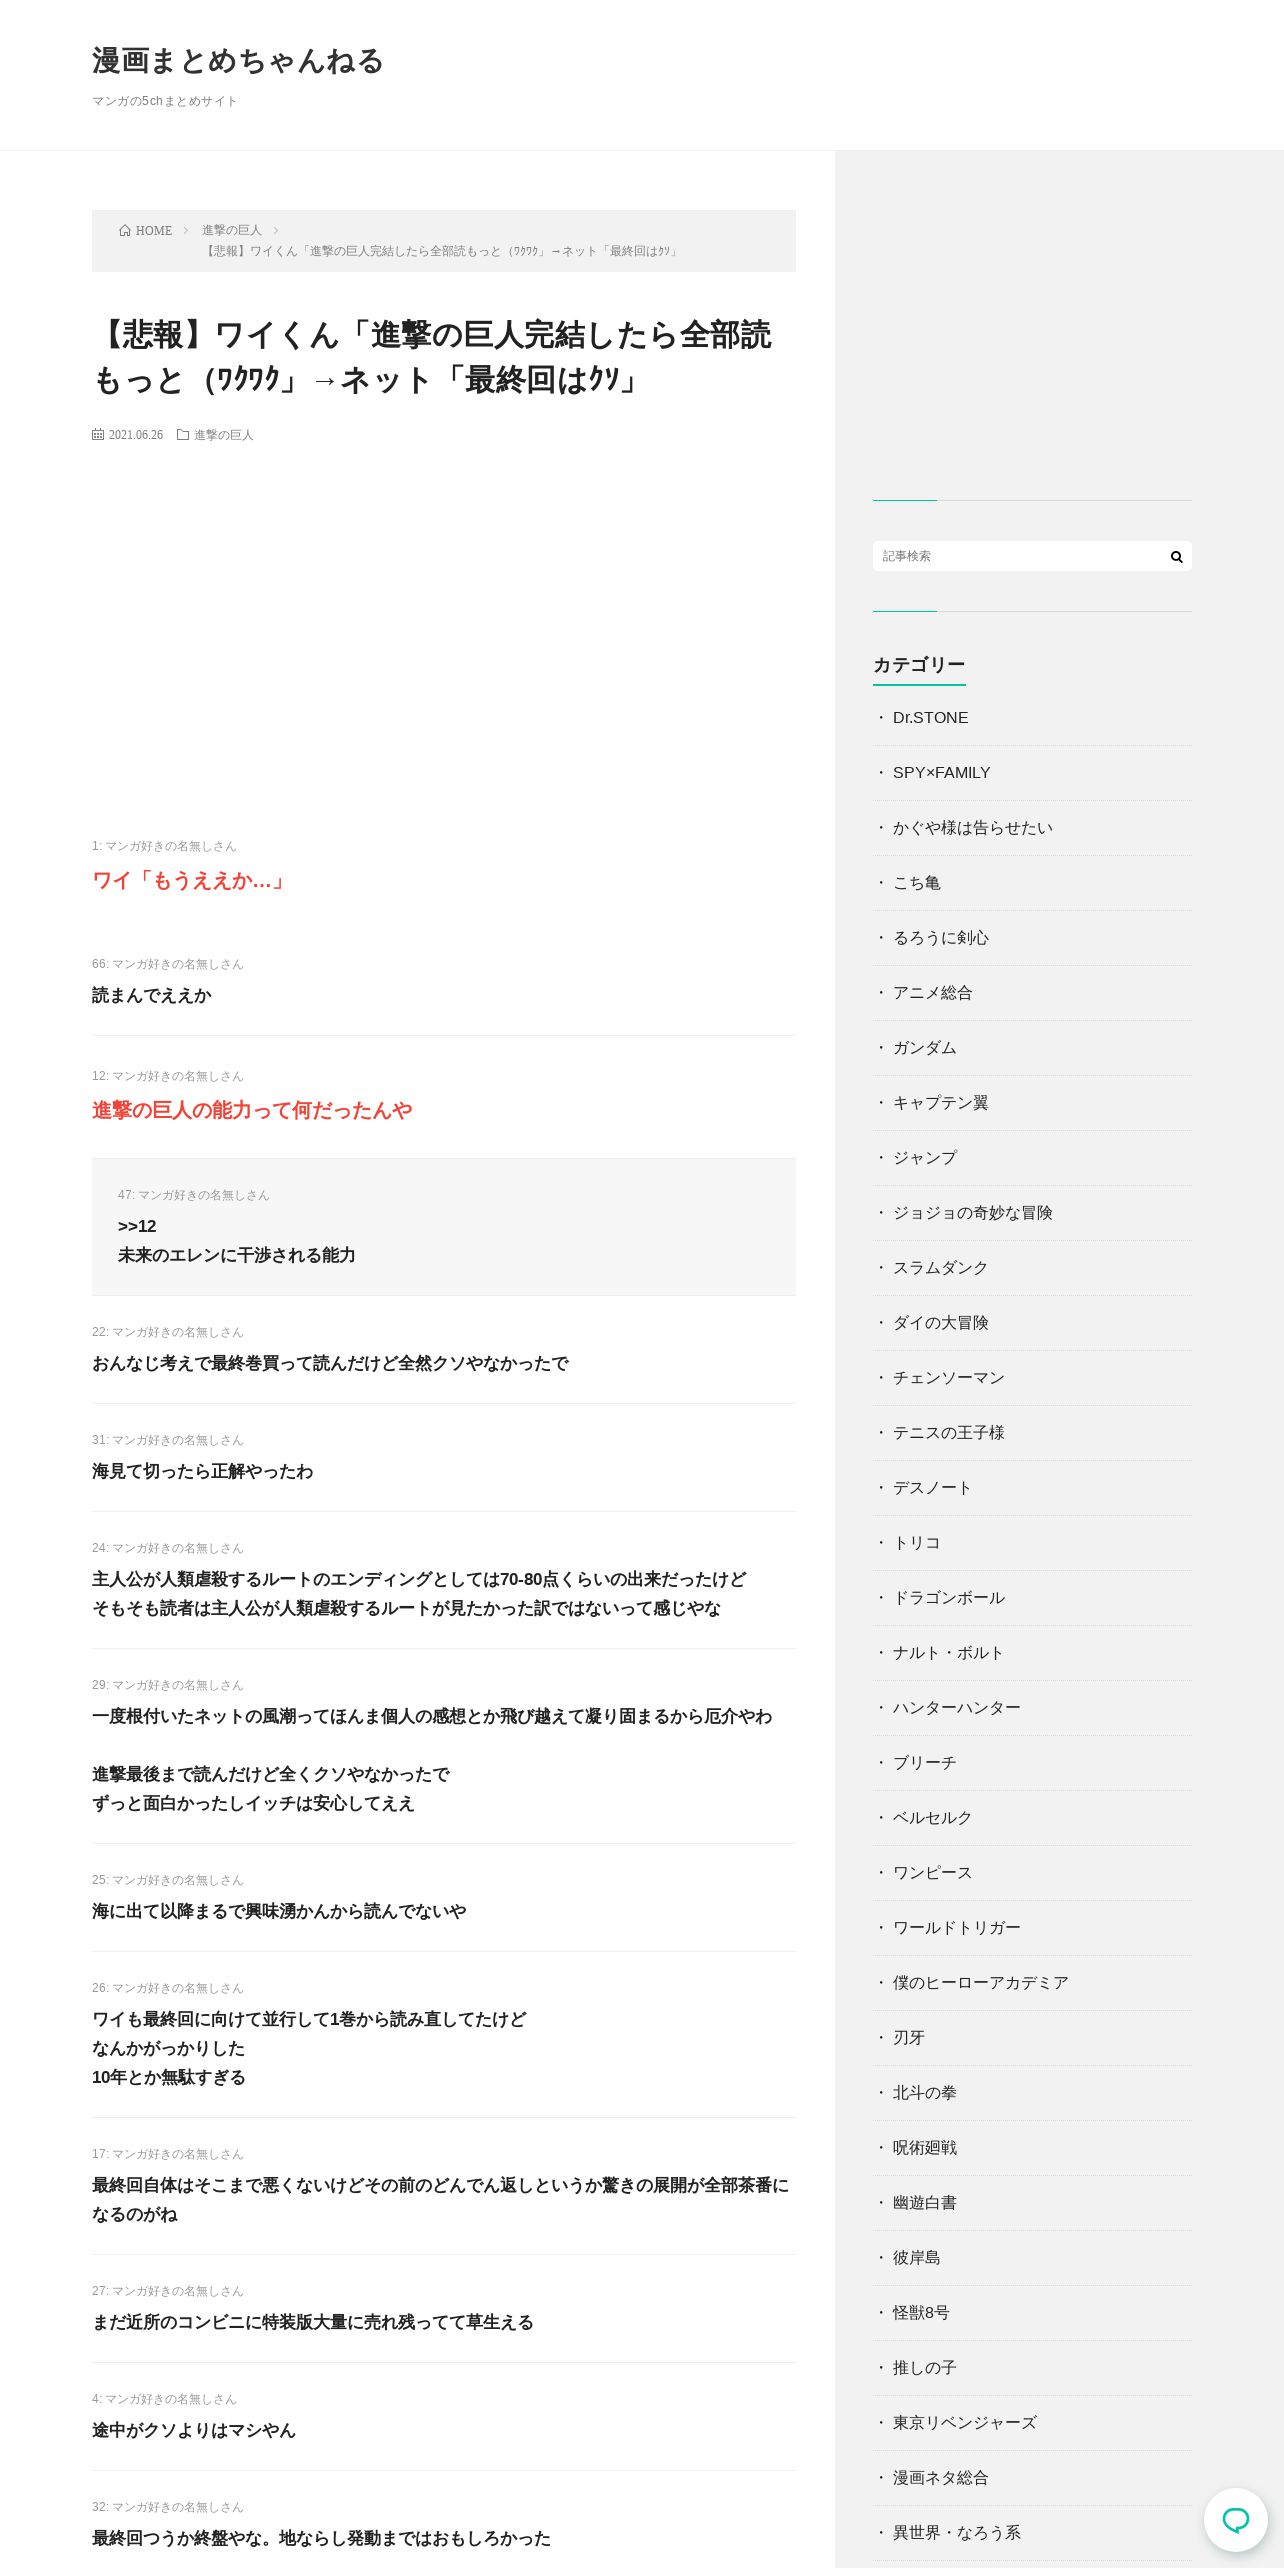Viewport: 1284px width, 2568px height.
Task: Open the こち亀 category
Action: (x=916, y=883)
